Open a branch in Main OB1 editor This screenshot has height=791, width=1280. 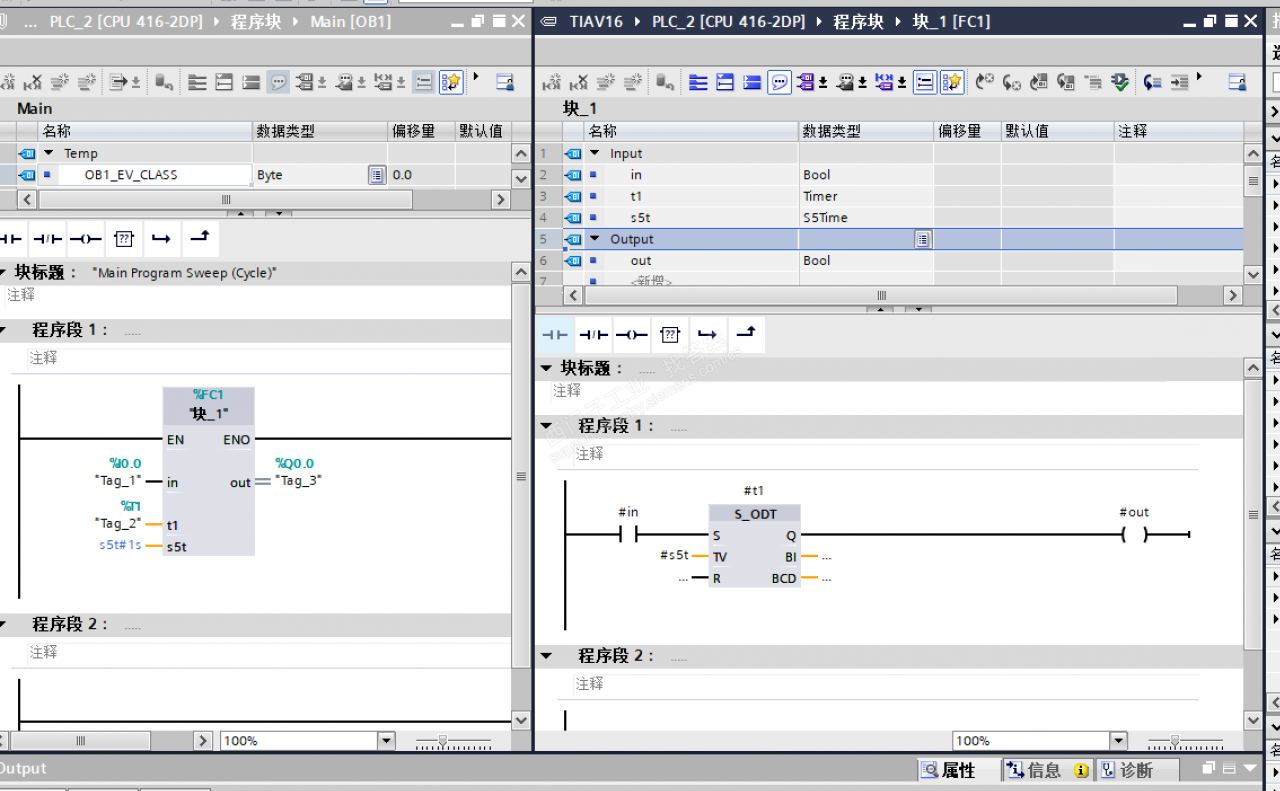(x=161, y=239)
